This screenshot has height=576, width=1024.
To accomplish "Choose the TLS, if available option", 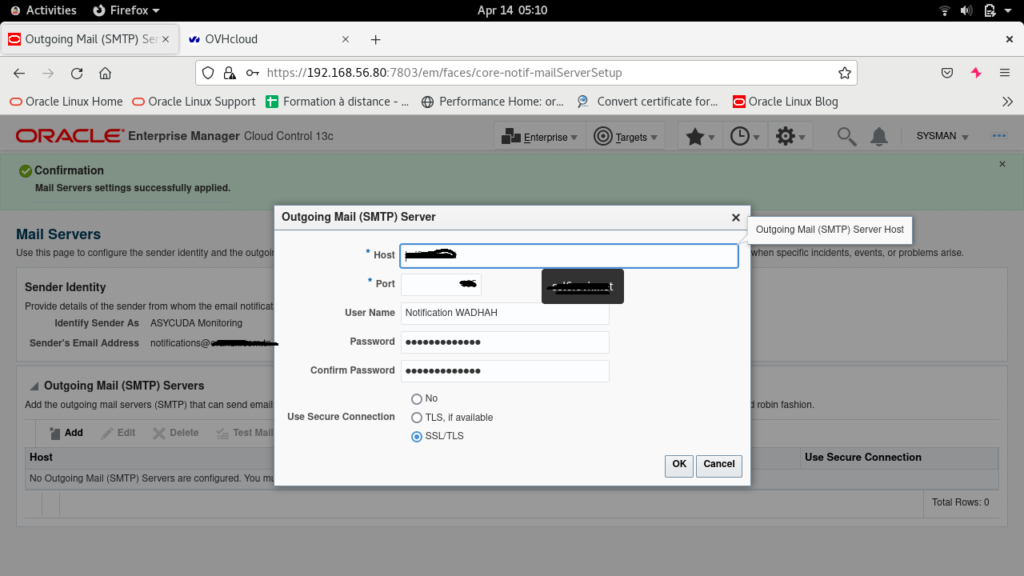I will point(417,418).
